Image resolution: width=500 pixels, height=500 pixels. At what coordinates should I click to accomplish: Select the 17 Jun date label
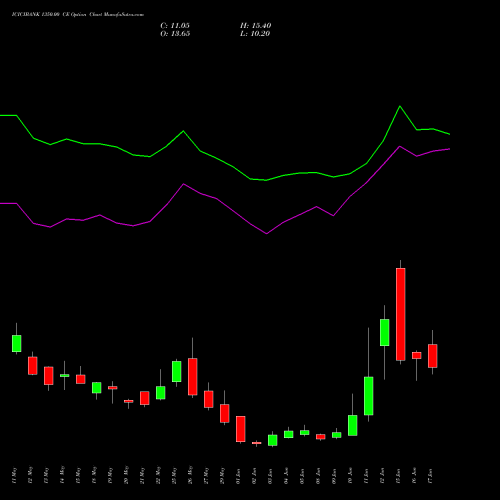point(431,476)
